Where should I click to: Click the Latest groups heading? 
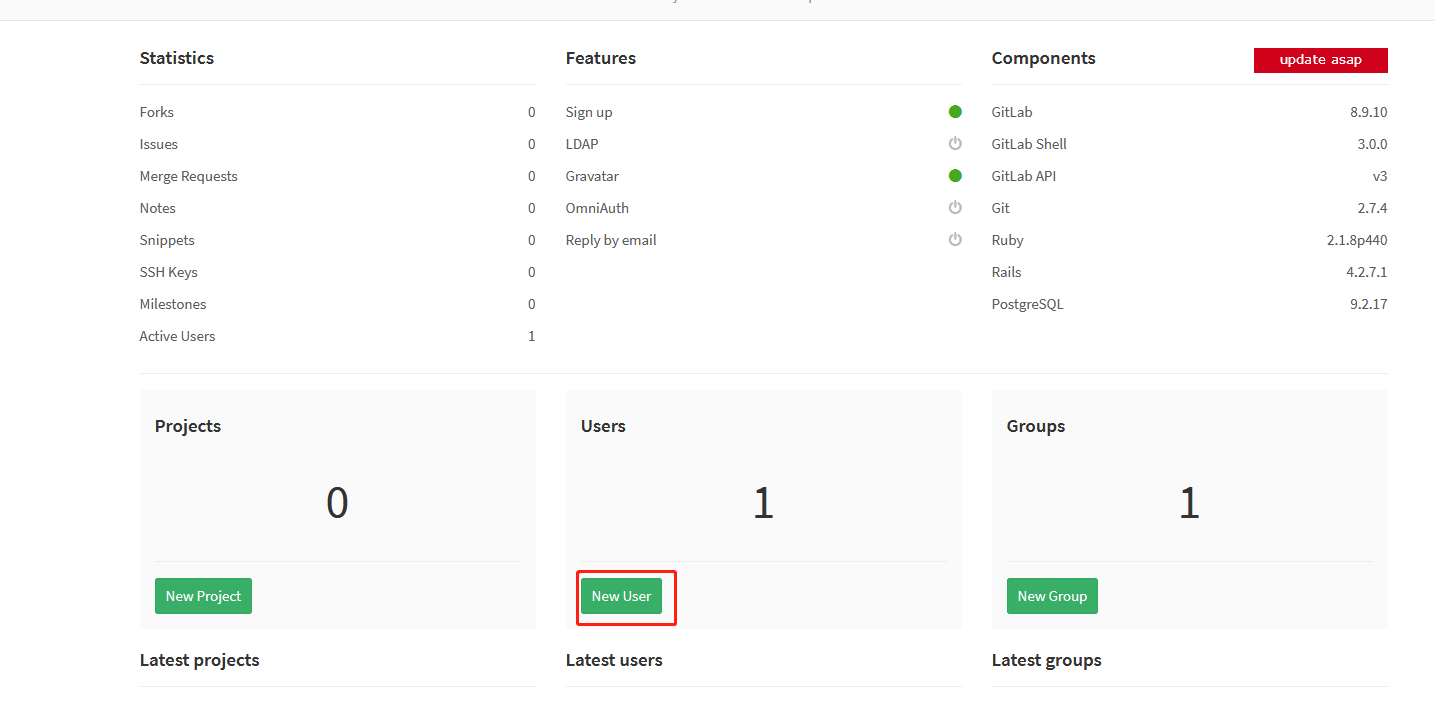(x=1047, y=660)
